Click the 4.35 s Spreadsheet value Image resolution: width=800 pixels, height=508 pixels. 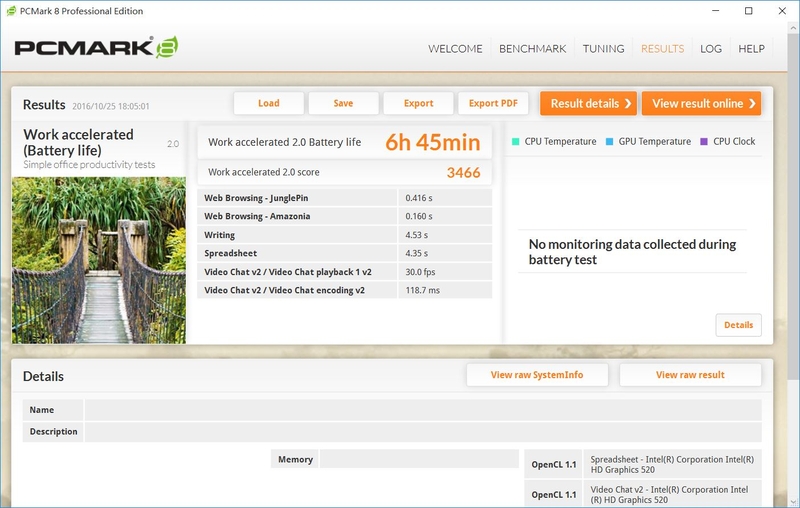click(x=417, y=253)
